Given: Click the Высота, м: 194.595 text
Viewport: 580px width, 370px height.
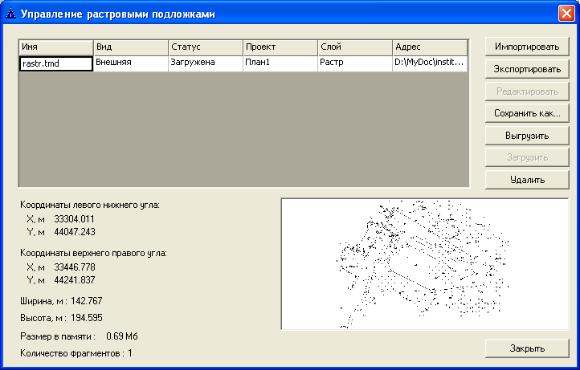Looking at the screenshot, I should coord(61,318).
